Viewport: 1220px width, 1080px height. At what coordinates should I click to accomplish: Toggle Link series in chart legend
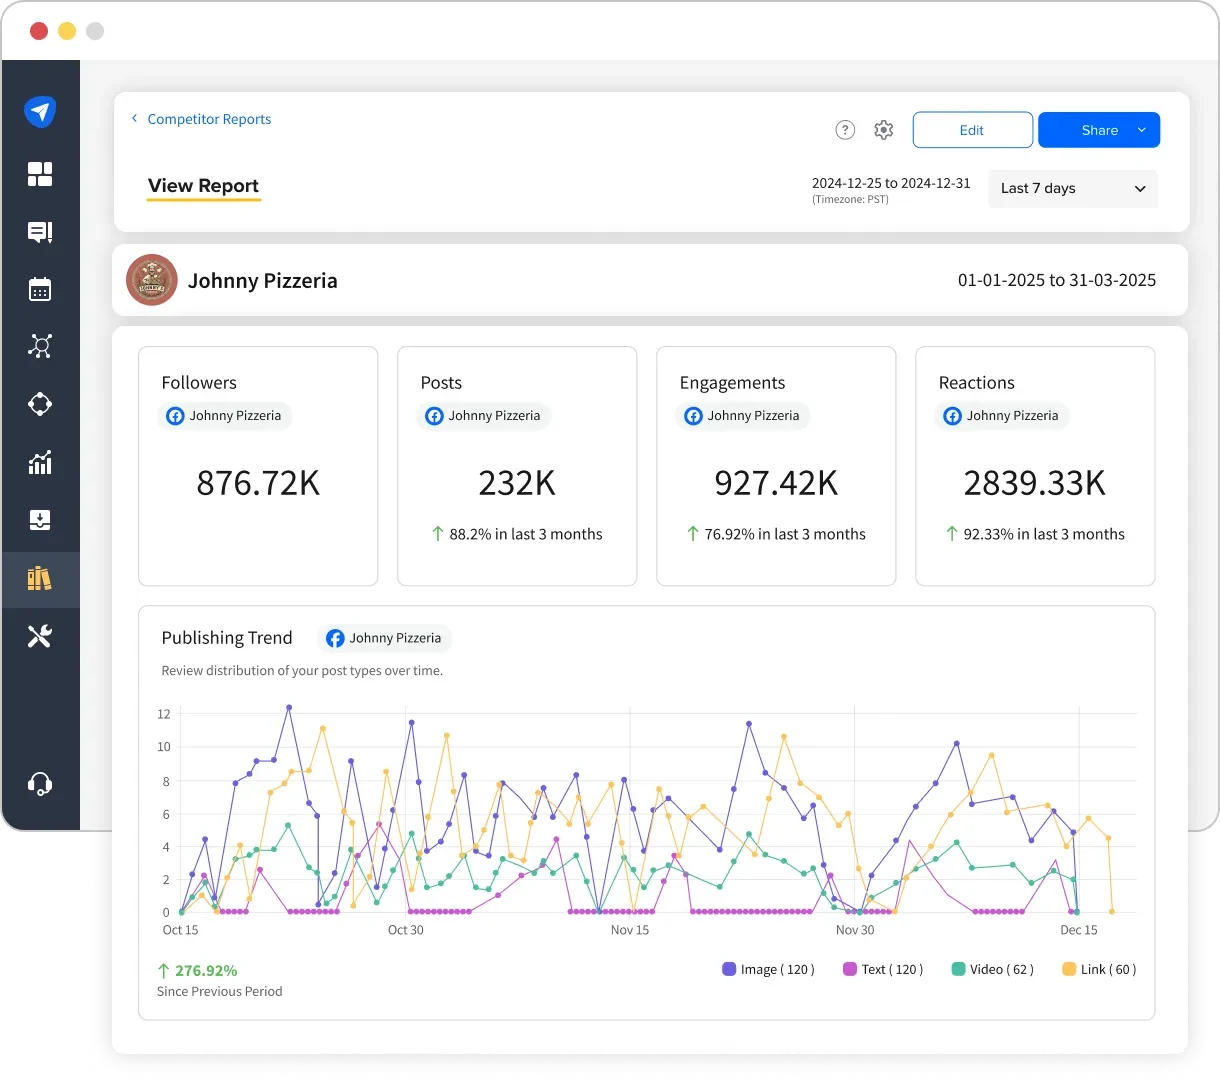1099,969
